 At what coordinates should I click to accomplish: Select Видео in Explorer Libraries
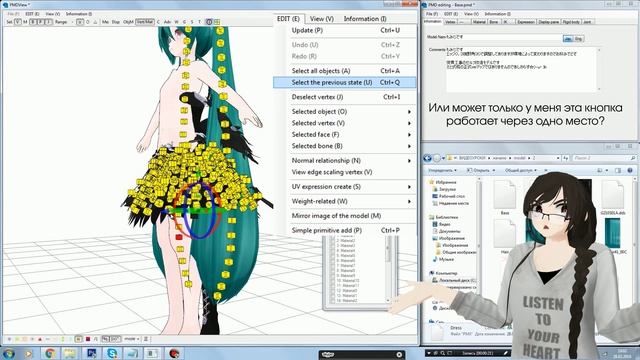point(444,224)
